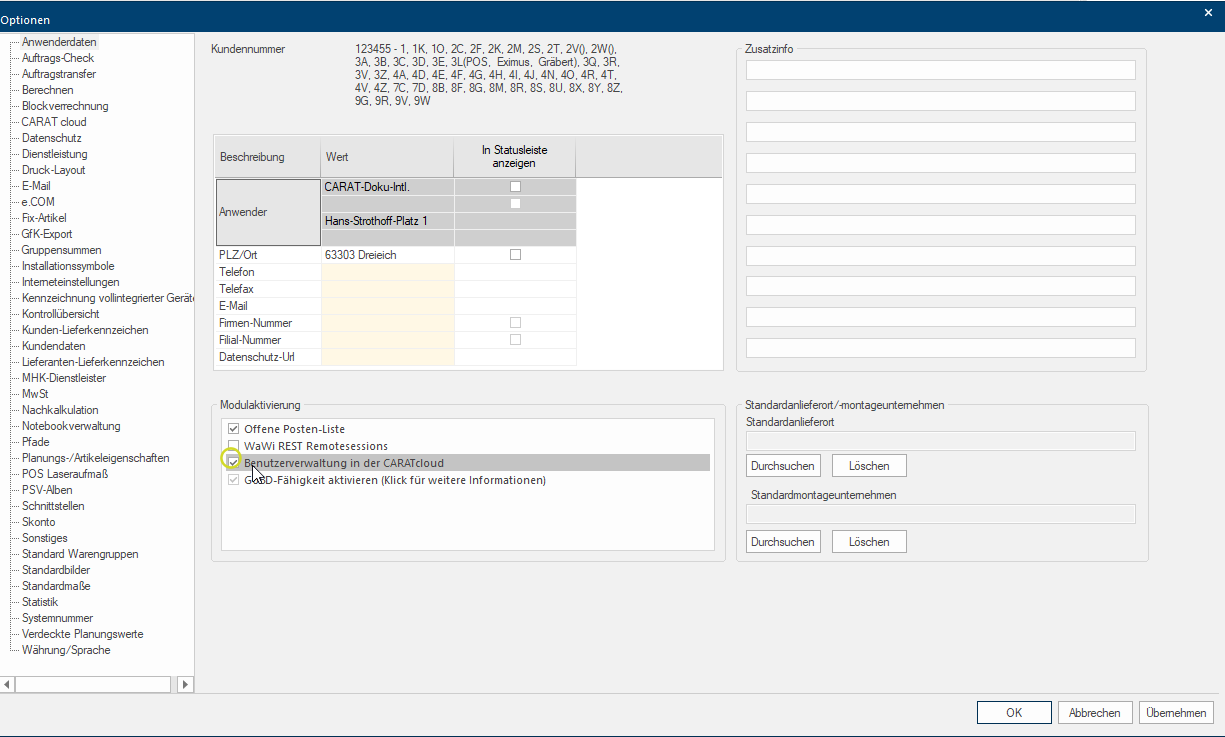Select the e.COM tree entry

[38, 202]
